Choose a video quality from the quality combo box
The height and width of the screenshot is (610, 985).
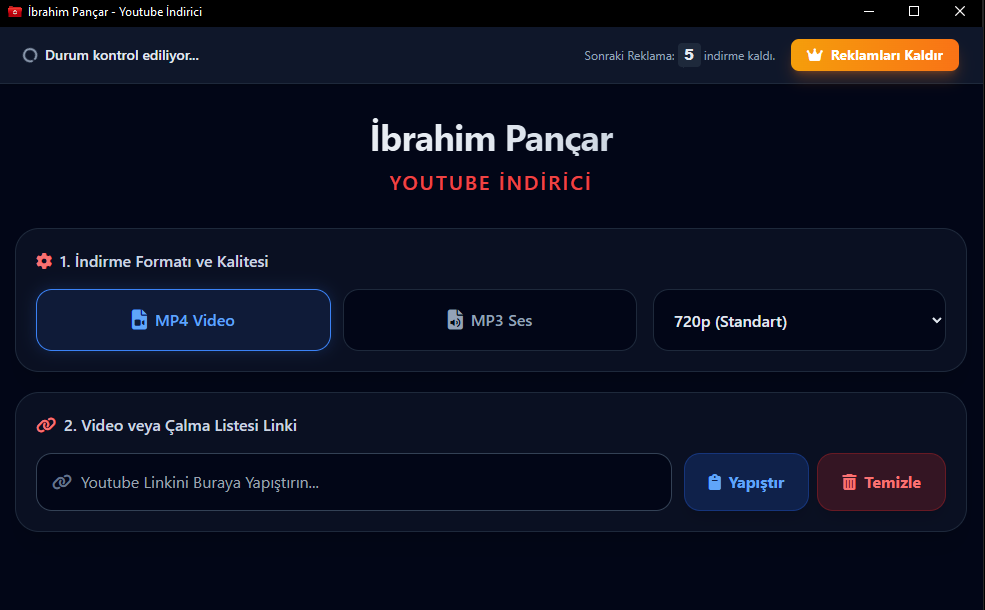tap(799, 320)
